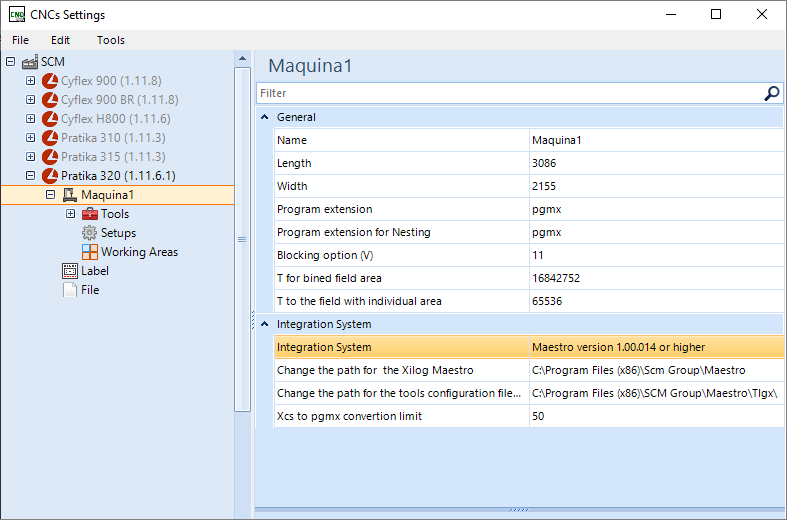The width and height of the screenshot is (793, 524).
Task: Open the Tools menu in menu bar
Action: click(111, 40)
